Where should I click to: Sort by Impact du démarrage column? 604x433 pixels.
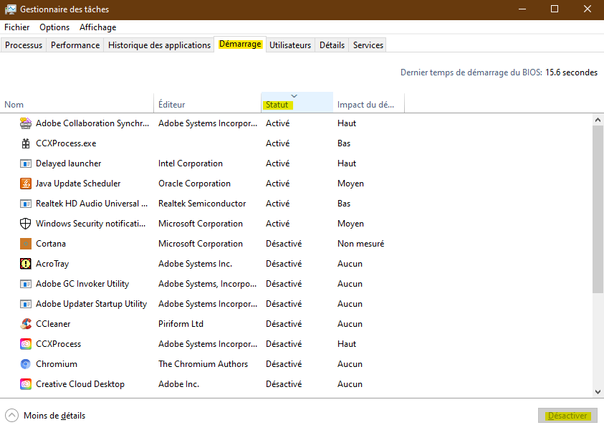pyautogui.click(x=365, y=105)
